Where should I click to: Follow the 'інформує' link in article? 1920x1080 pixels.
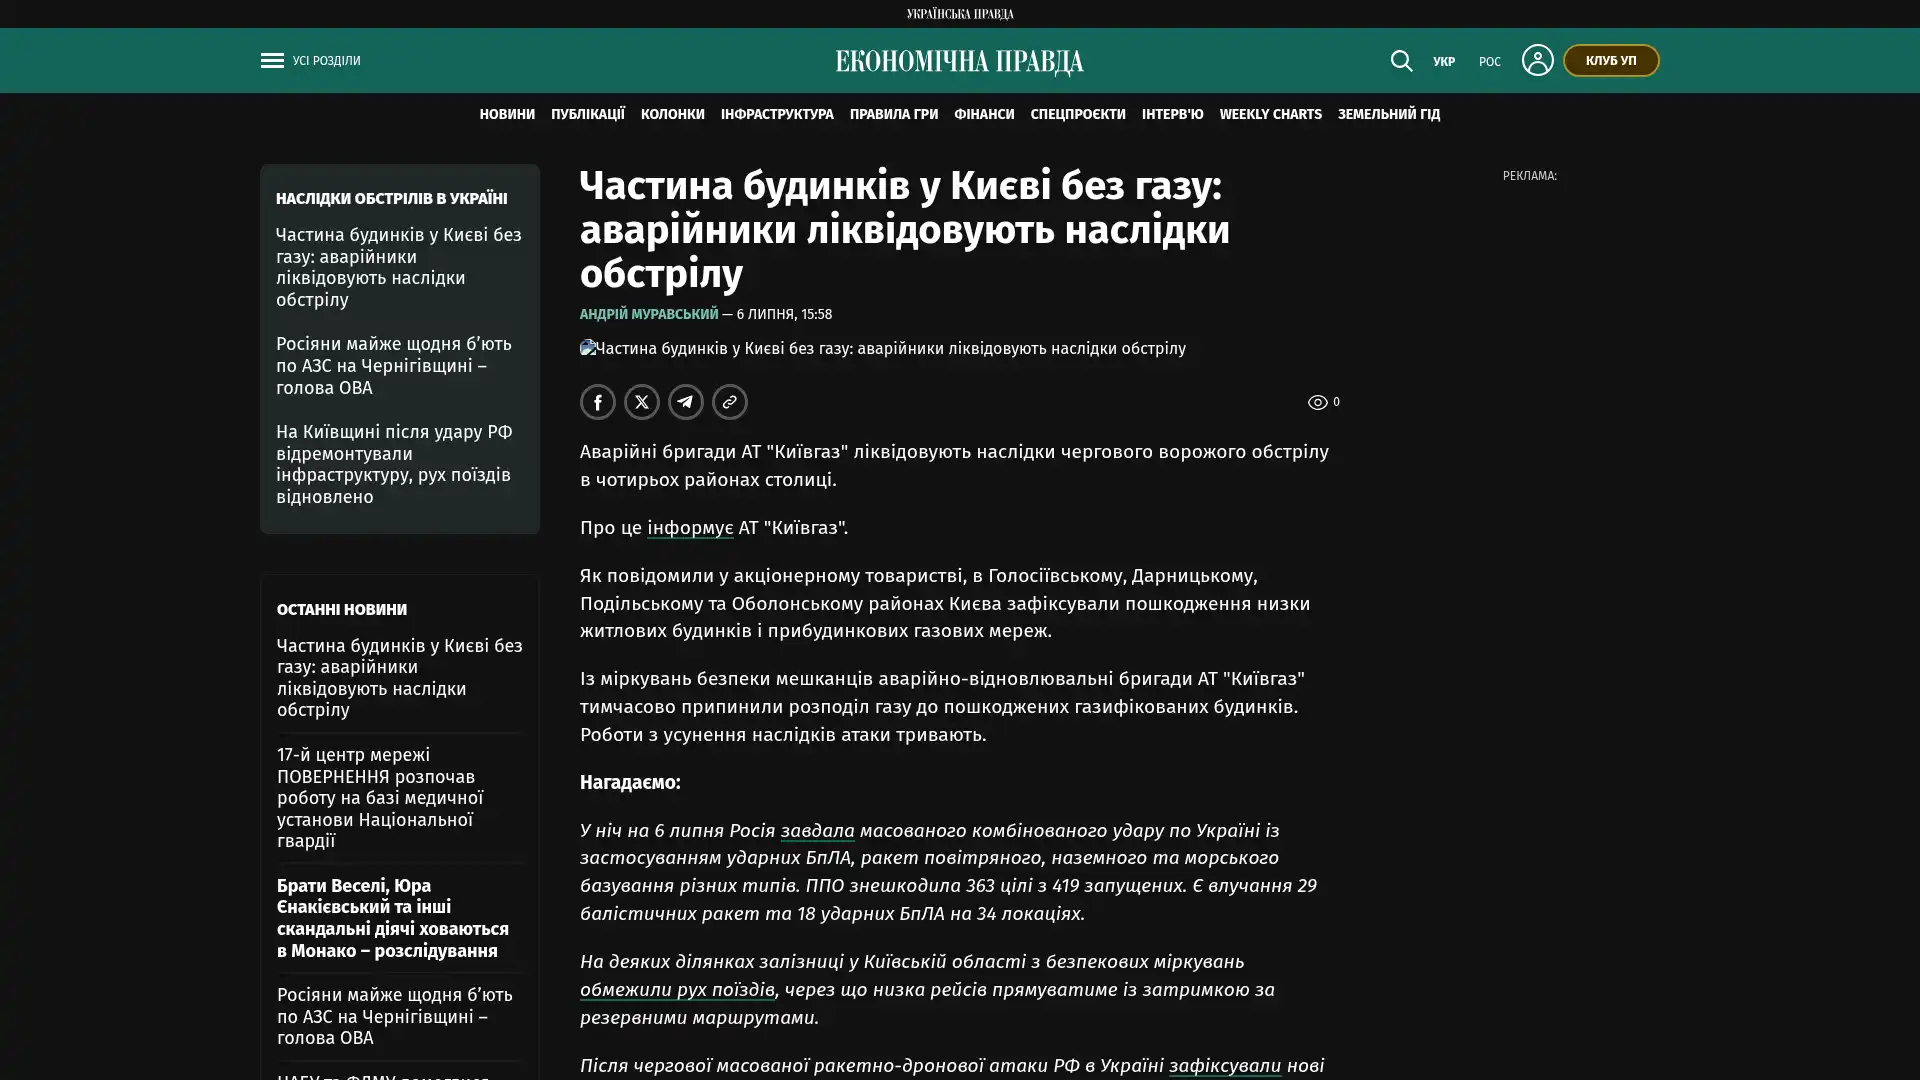pyautogui.click(x=690, y=527)
